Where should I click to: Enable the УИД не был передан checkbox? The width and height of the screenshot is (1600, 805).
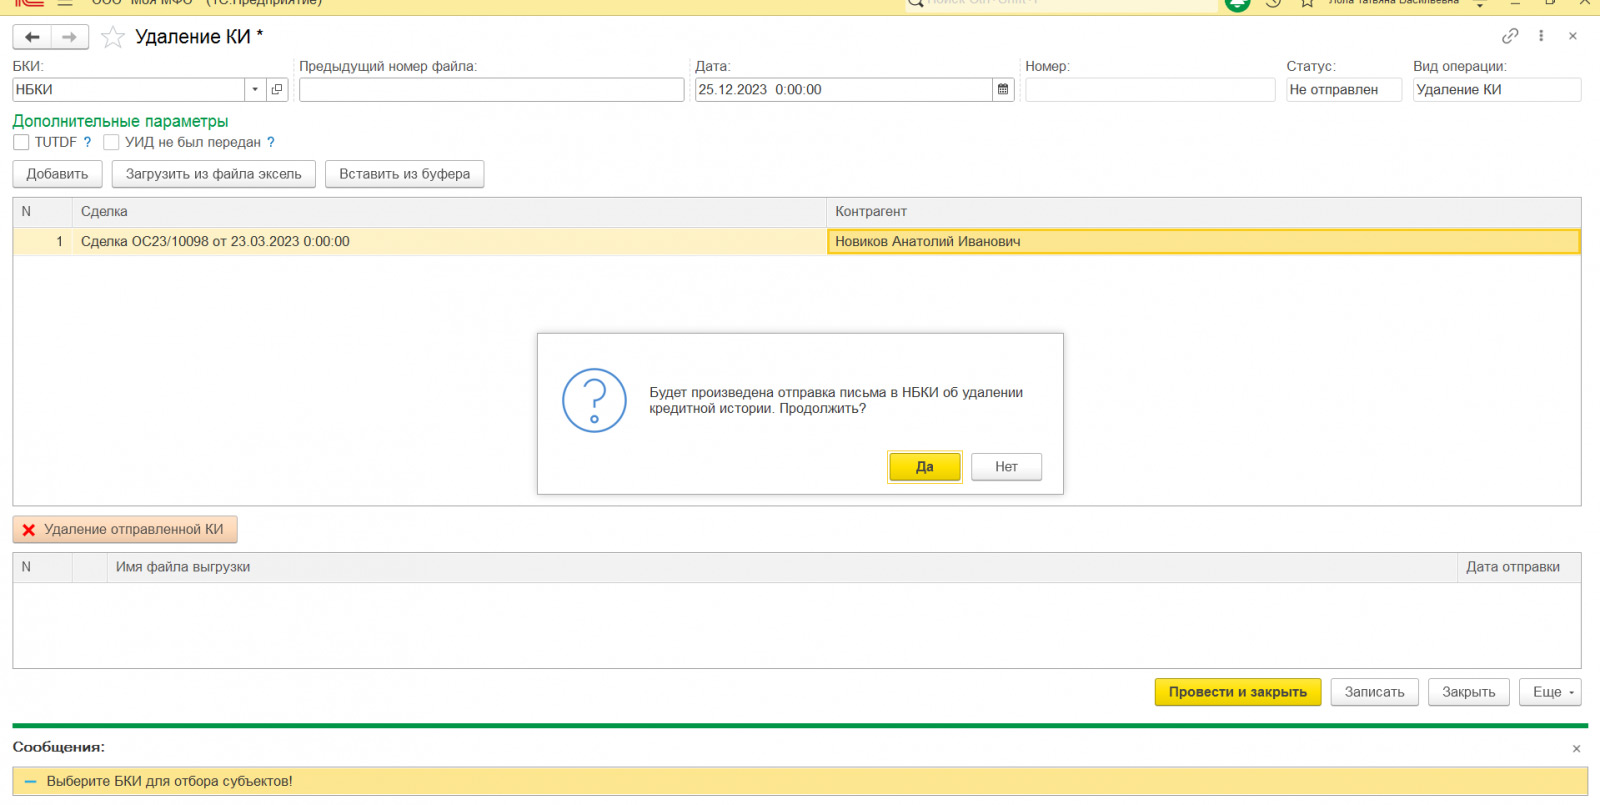tap(111, 142)
